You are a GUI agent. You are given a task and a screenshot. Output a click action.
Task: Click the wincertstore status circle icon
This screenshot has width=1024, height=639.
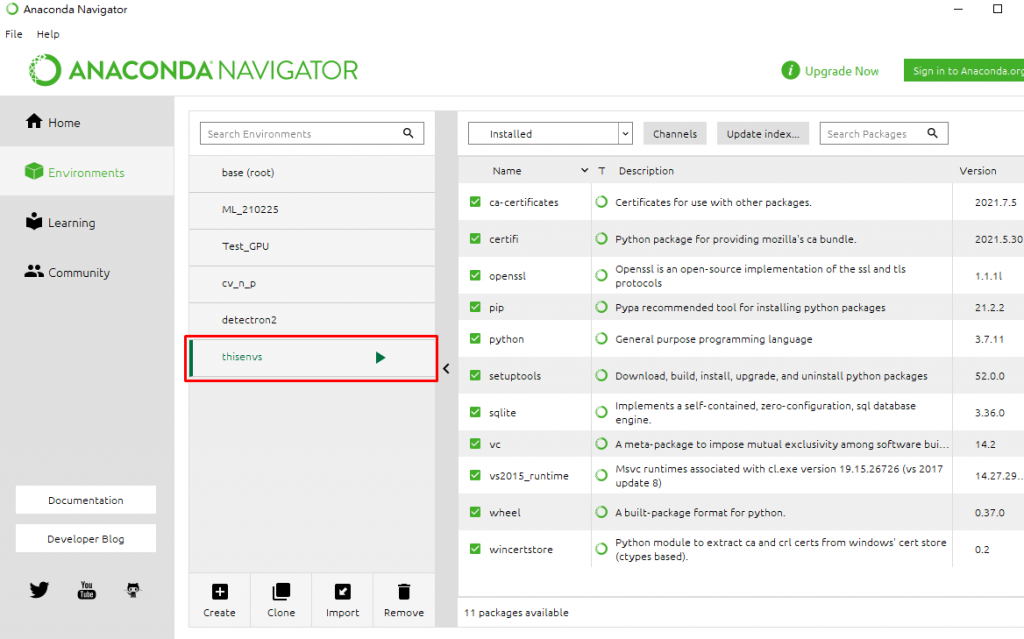601,549
